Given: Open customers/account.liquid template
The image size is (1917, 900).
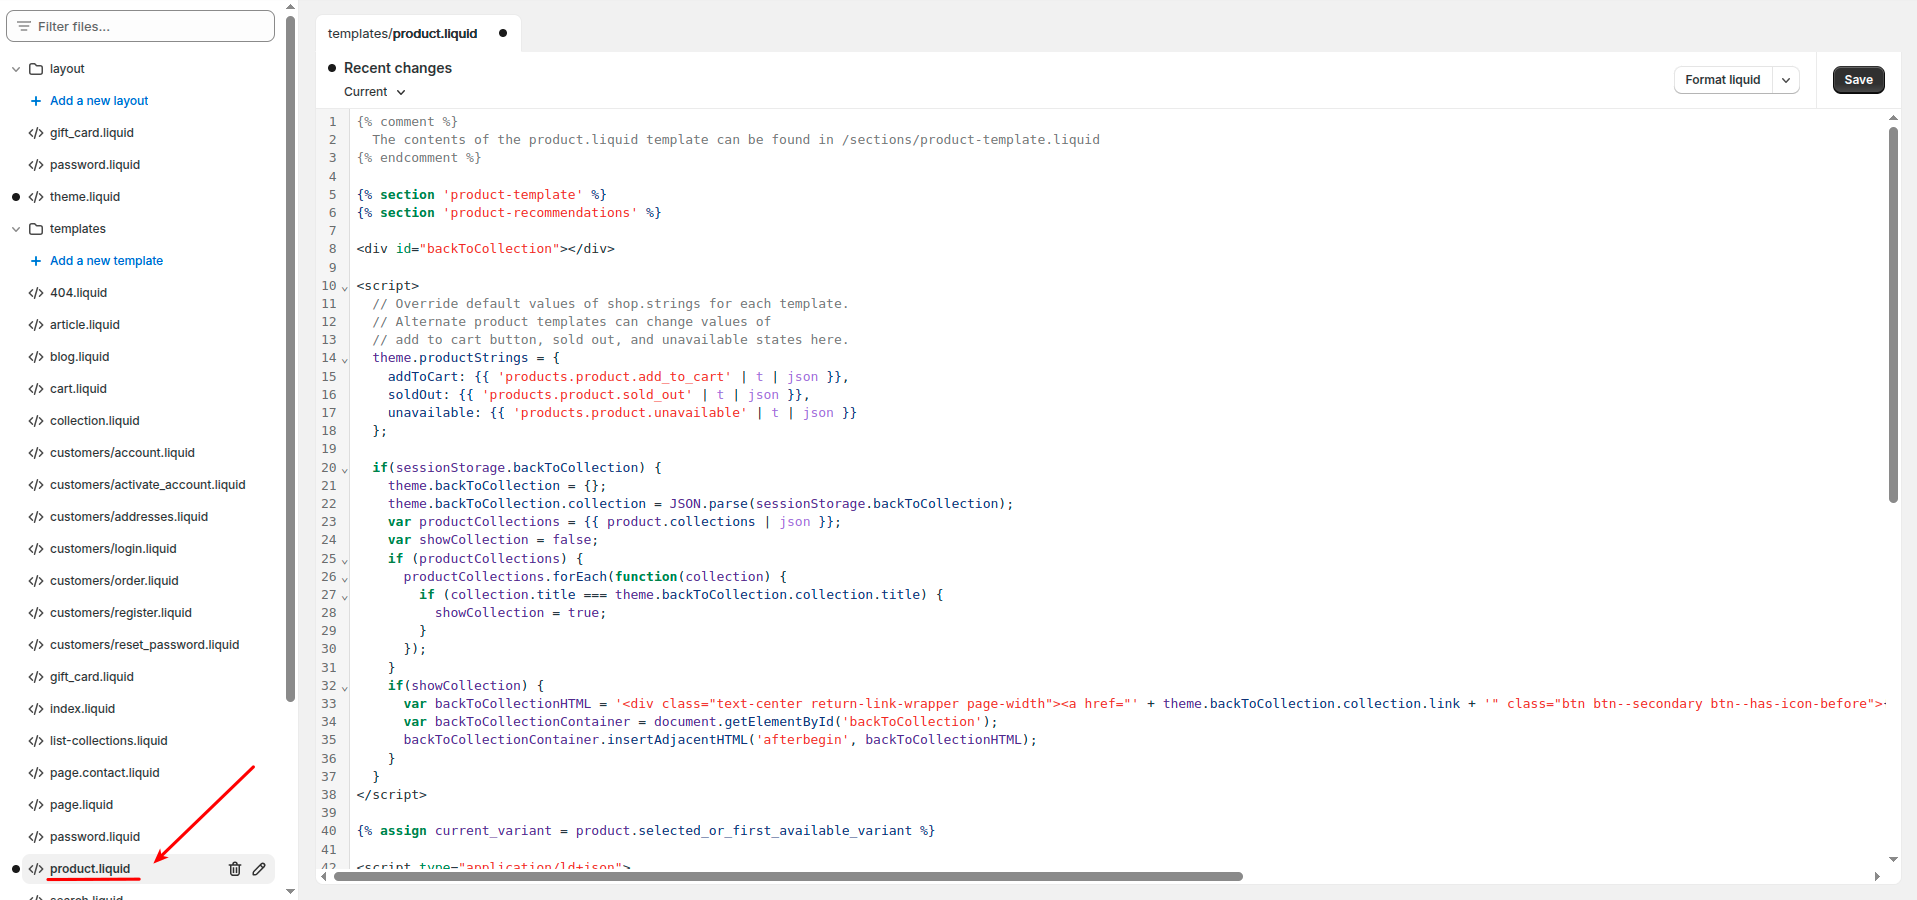Looking at the screenshot, I should [122, 453].
